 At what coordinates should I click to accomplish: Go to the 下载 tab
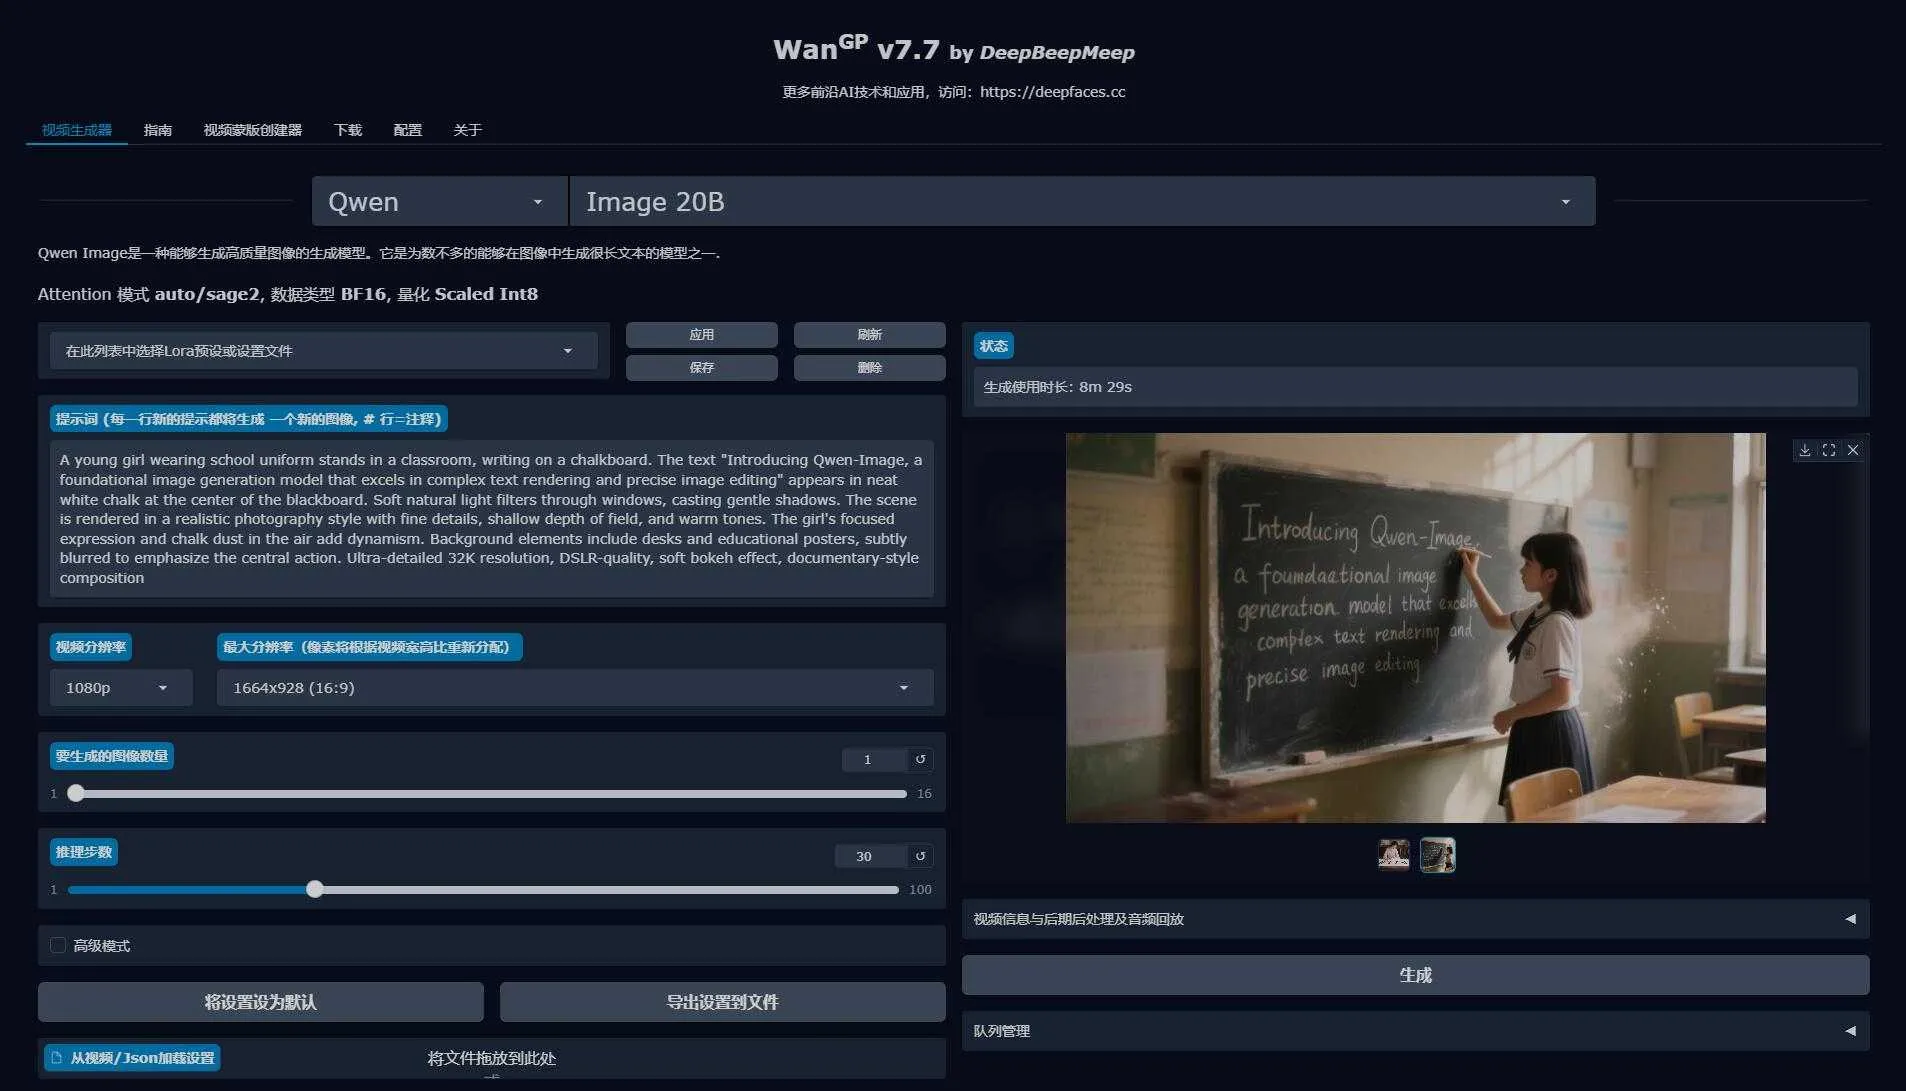click(348, 130)
